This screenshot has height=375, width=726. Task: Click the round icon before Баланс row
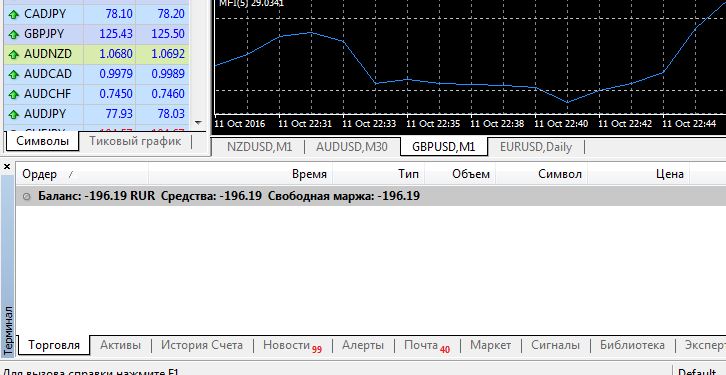tap(27, 197)
